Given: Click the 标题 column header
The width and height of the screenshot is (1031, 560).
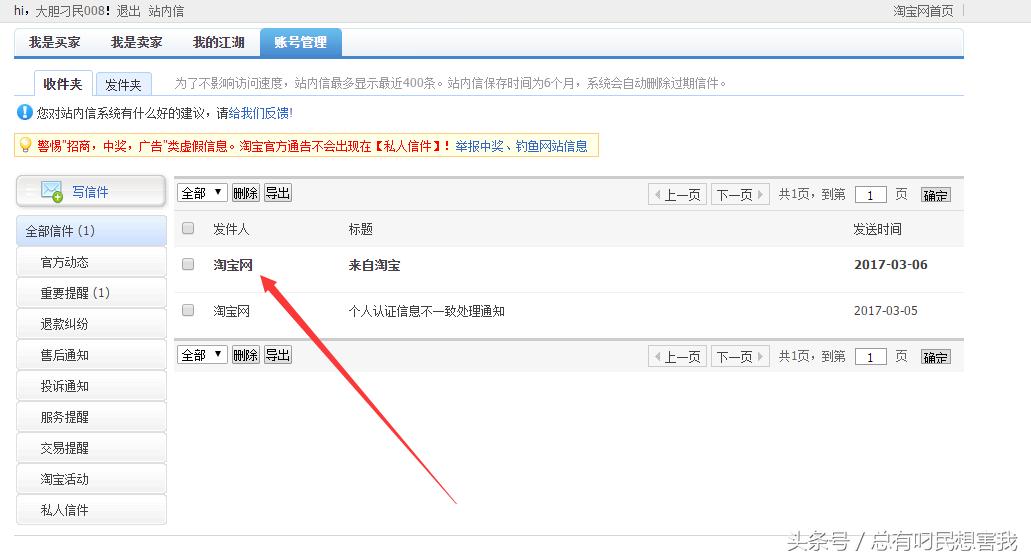Looking at the screenshot, I should coord(360,229).
